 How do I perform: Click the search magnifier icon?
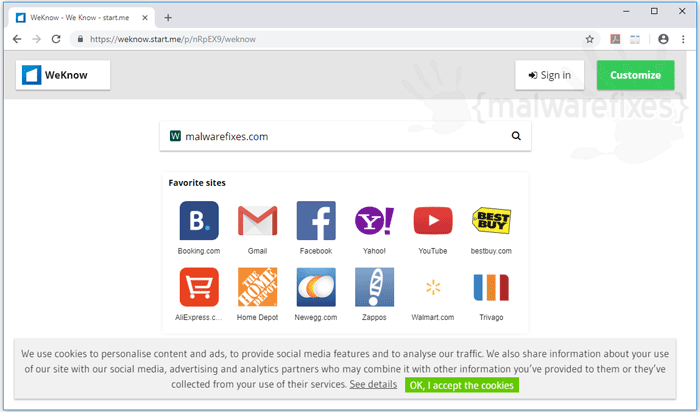(516, 136)
